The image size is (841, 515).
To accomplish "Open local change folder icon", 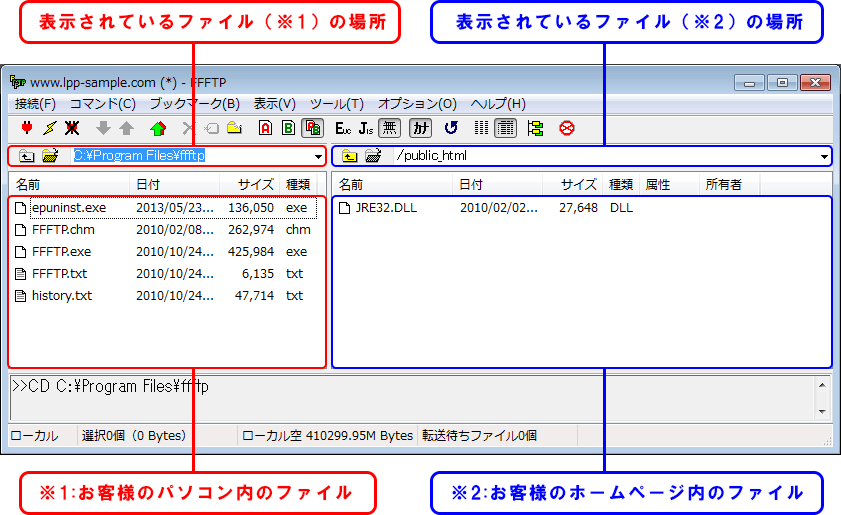I will click(50, 156).
